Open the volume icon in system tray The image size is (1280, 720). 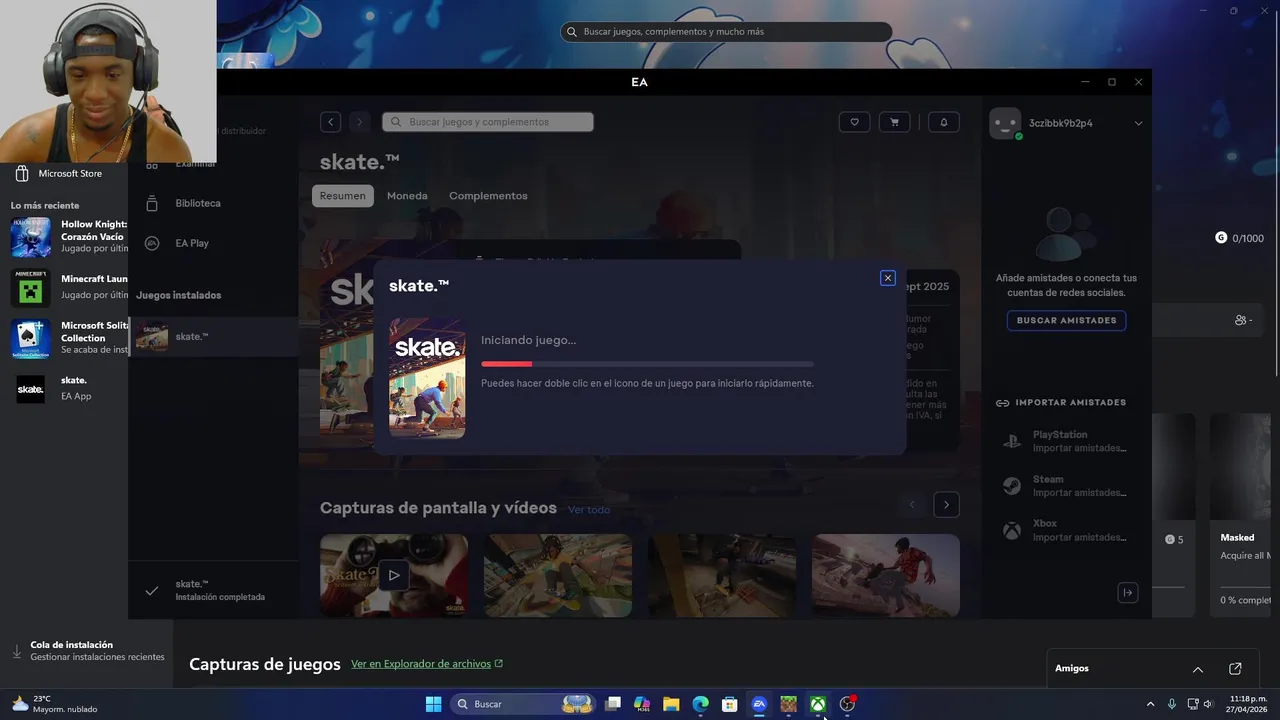pyautogui.click(x=1209, y=704)
